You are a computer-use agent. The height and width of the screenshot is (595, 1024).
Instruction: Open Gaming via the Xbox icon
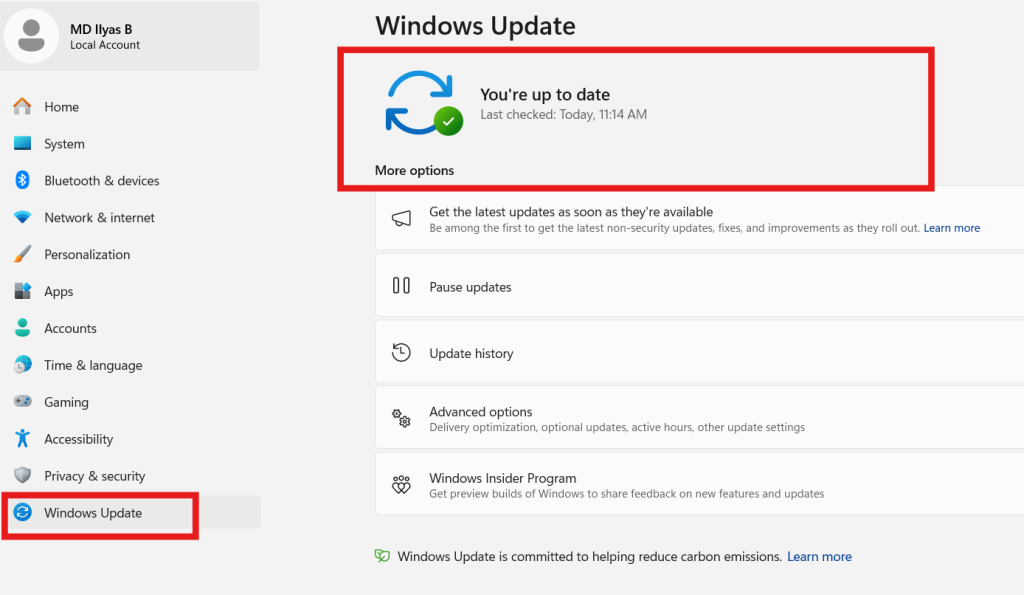[20, 401]
